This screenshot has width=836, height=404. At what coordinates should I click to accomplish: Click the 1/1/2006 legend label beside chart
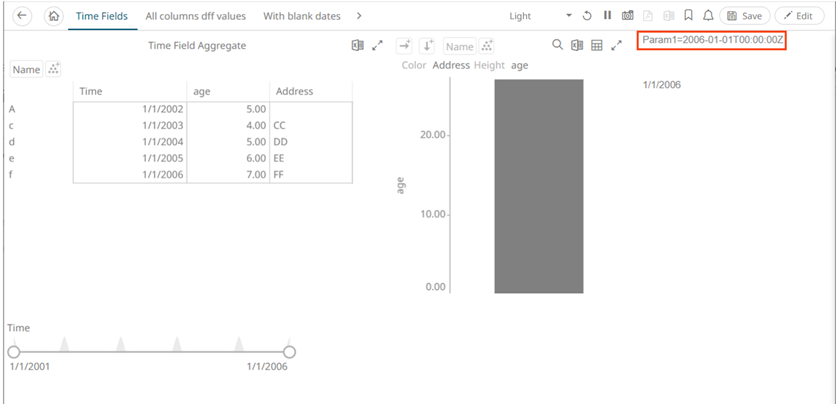coord(662,85)
